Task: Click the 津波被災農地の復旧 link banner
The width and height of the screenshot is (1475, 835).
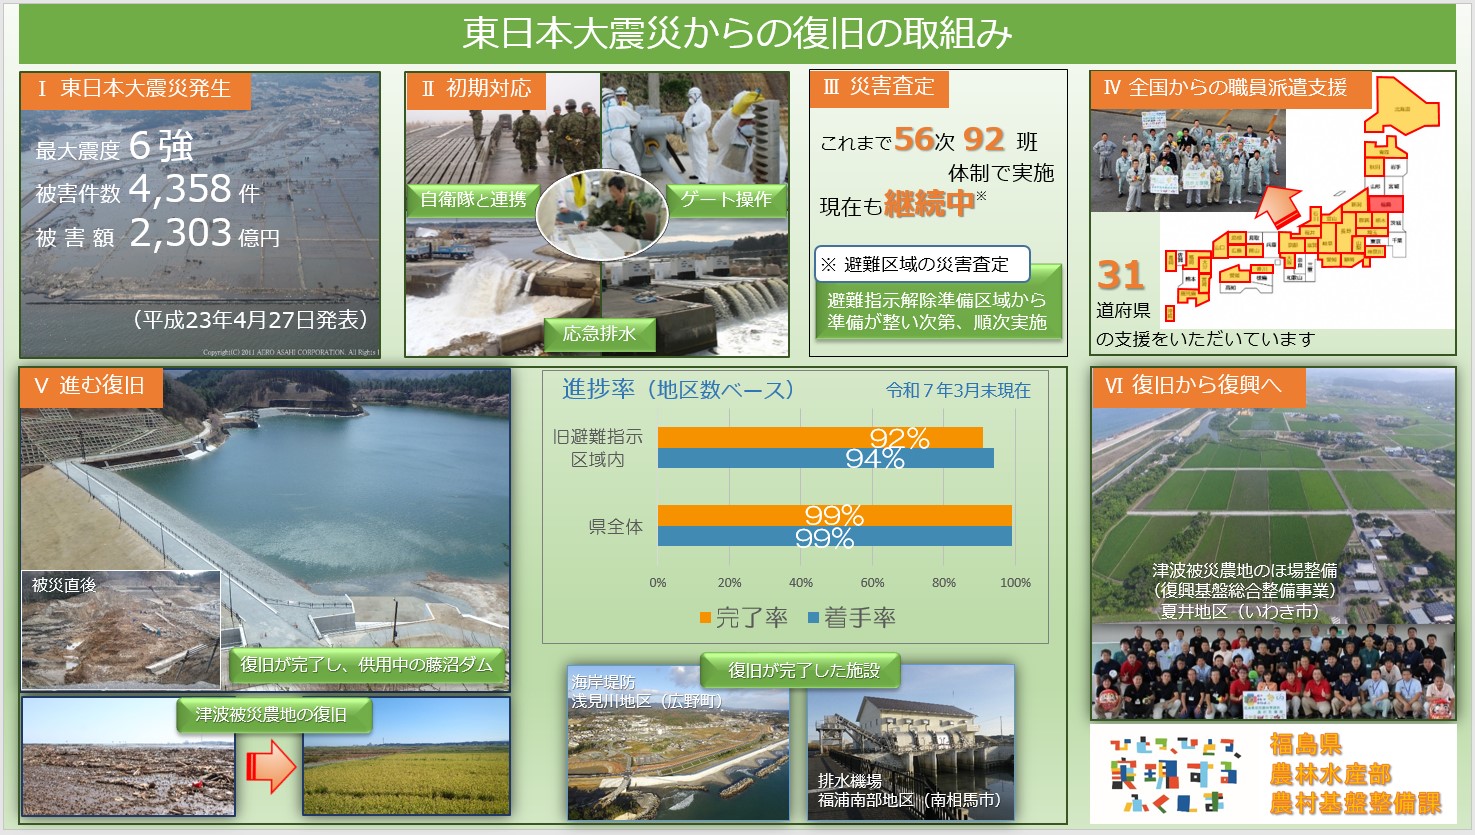Action: pos(273,716)
